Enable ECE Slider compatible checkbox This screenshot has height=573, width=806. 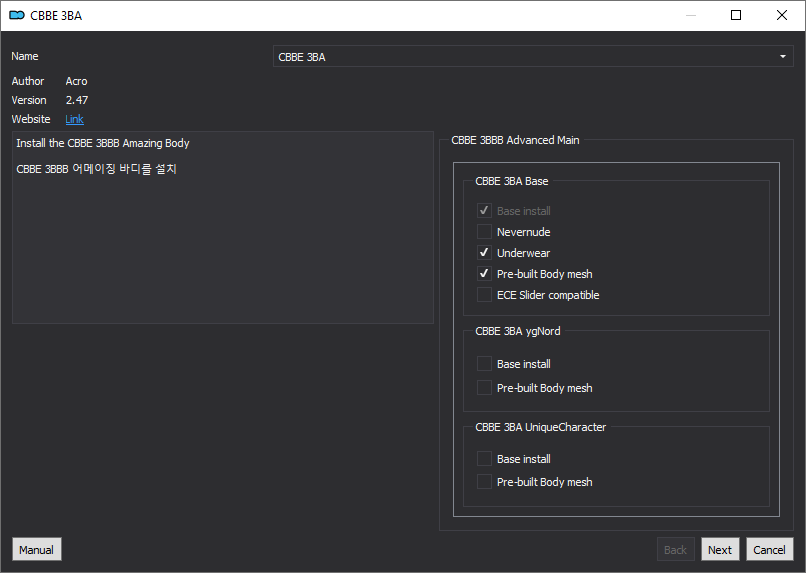tap(484, 295)
